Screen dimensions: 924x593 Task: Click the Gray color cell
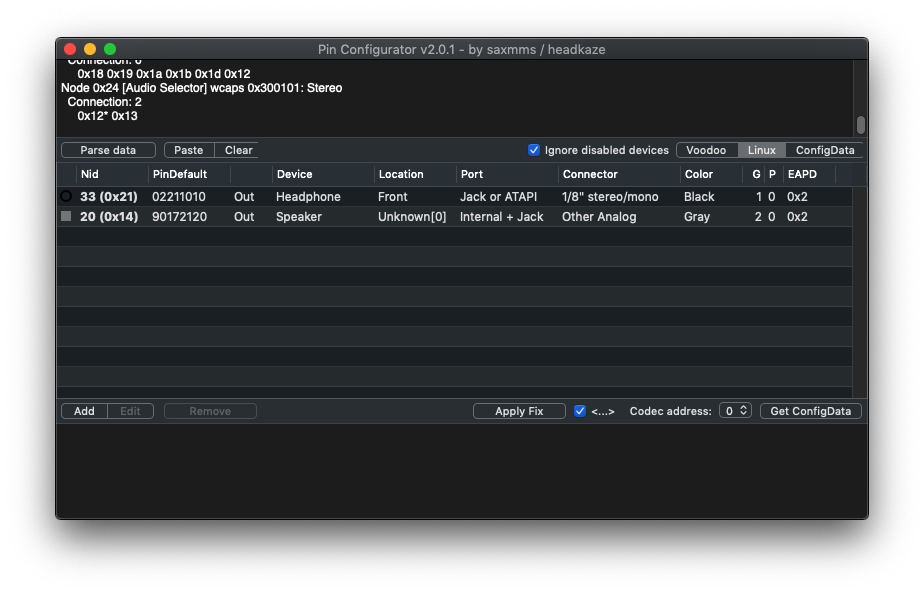(x=697, y=217)
